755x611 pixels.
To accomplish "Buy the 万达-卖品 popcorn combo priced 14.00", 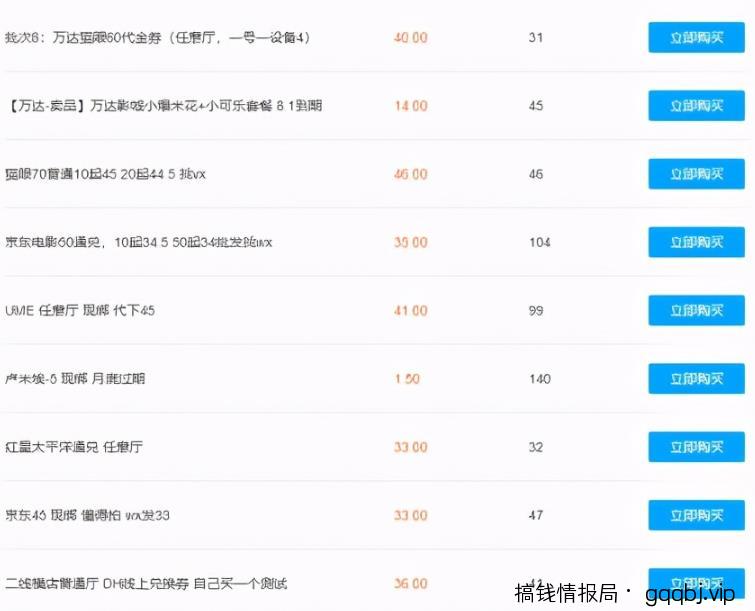I will (x=696, y=105).
